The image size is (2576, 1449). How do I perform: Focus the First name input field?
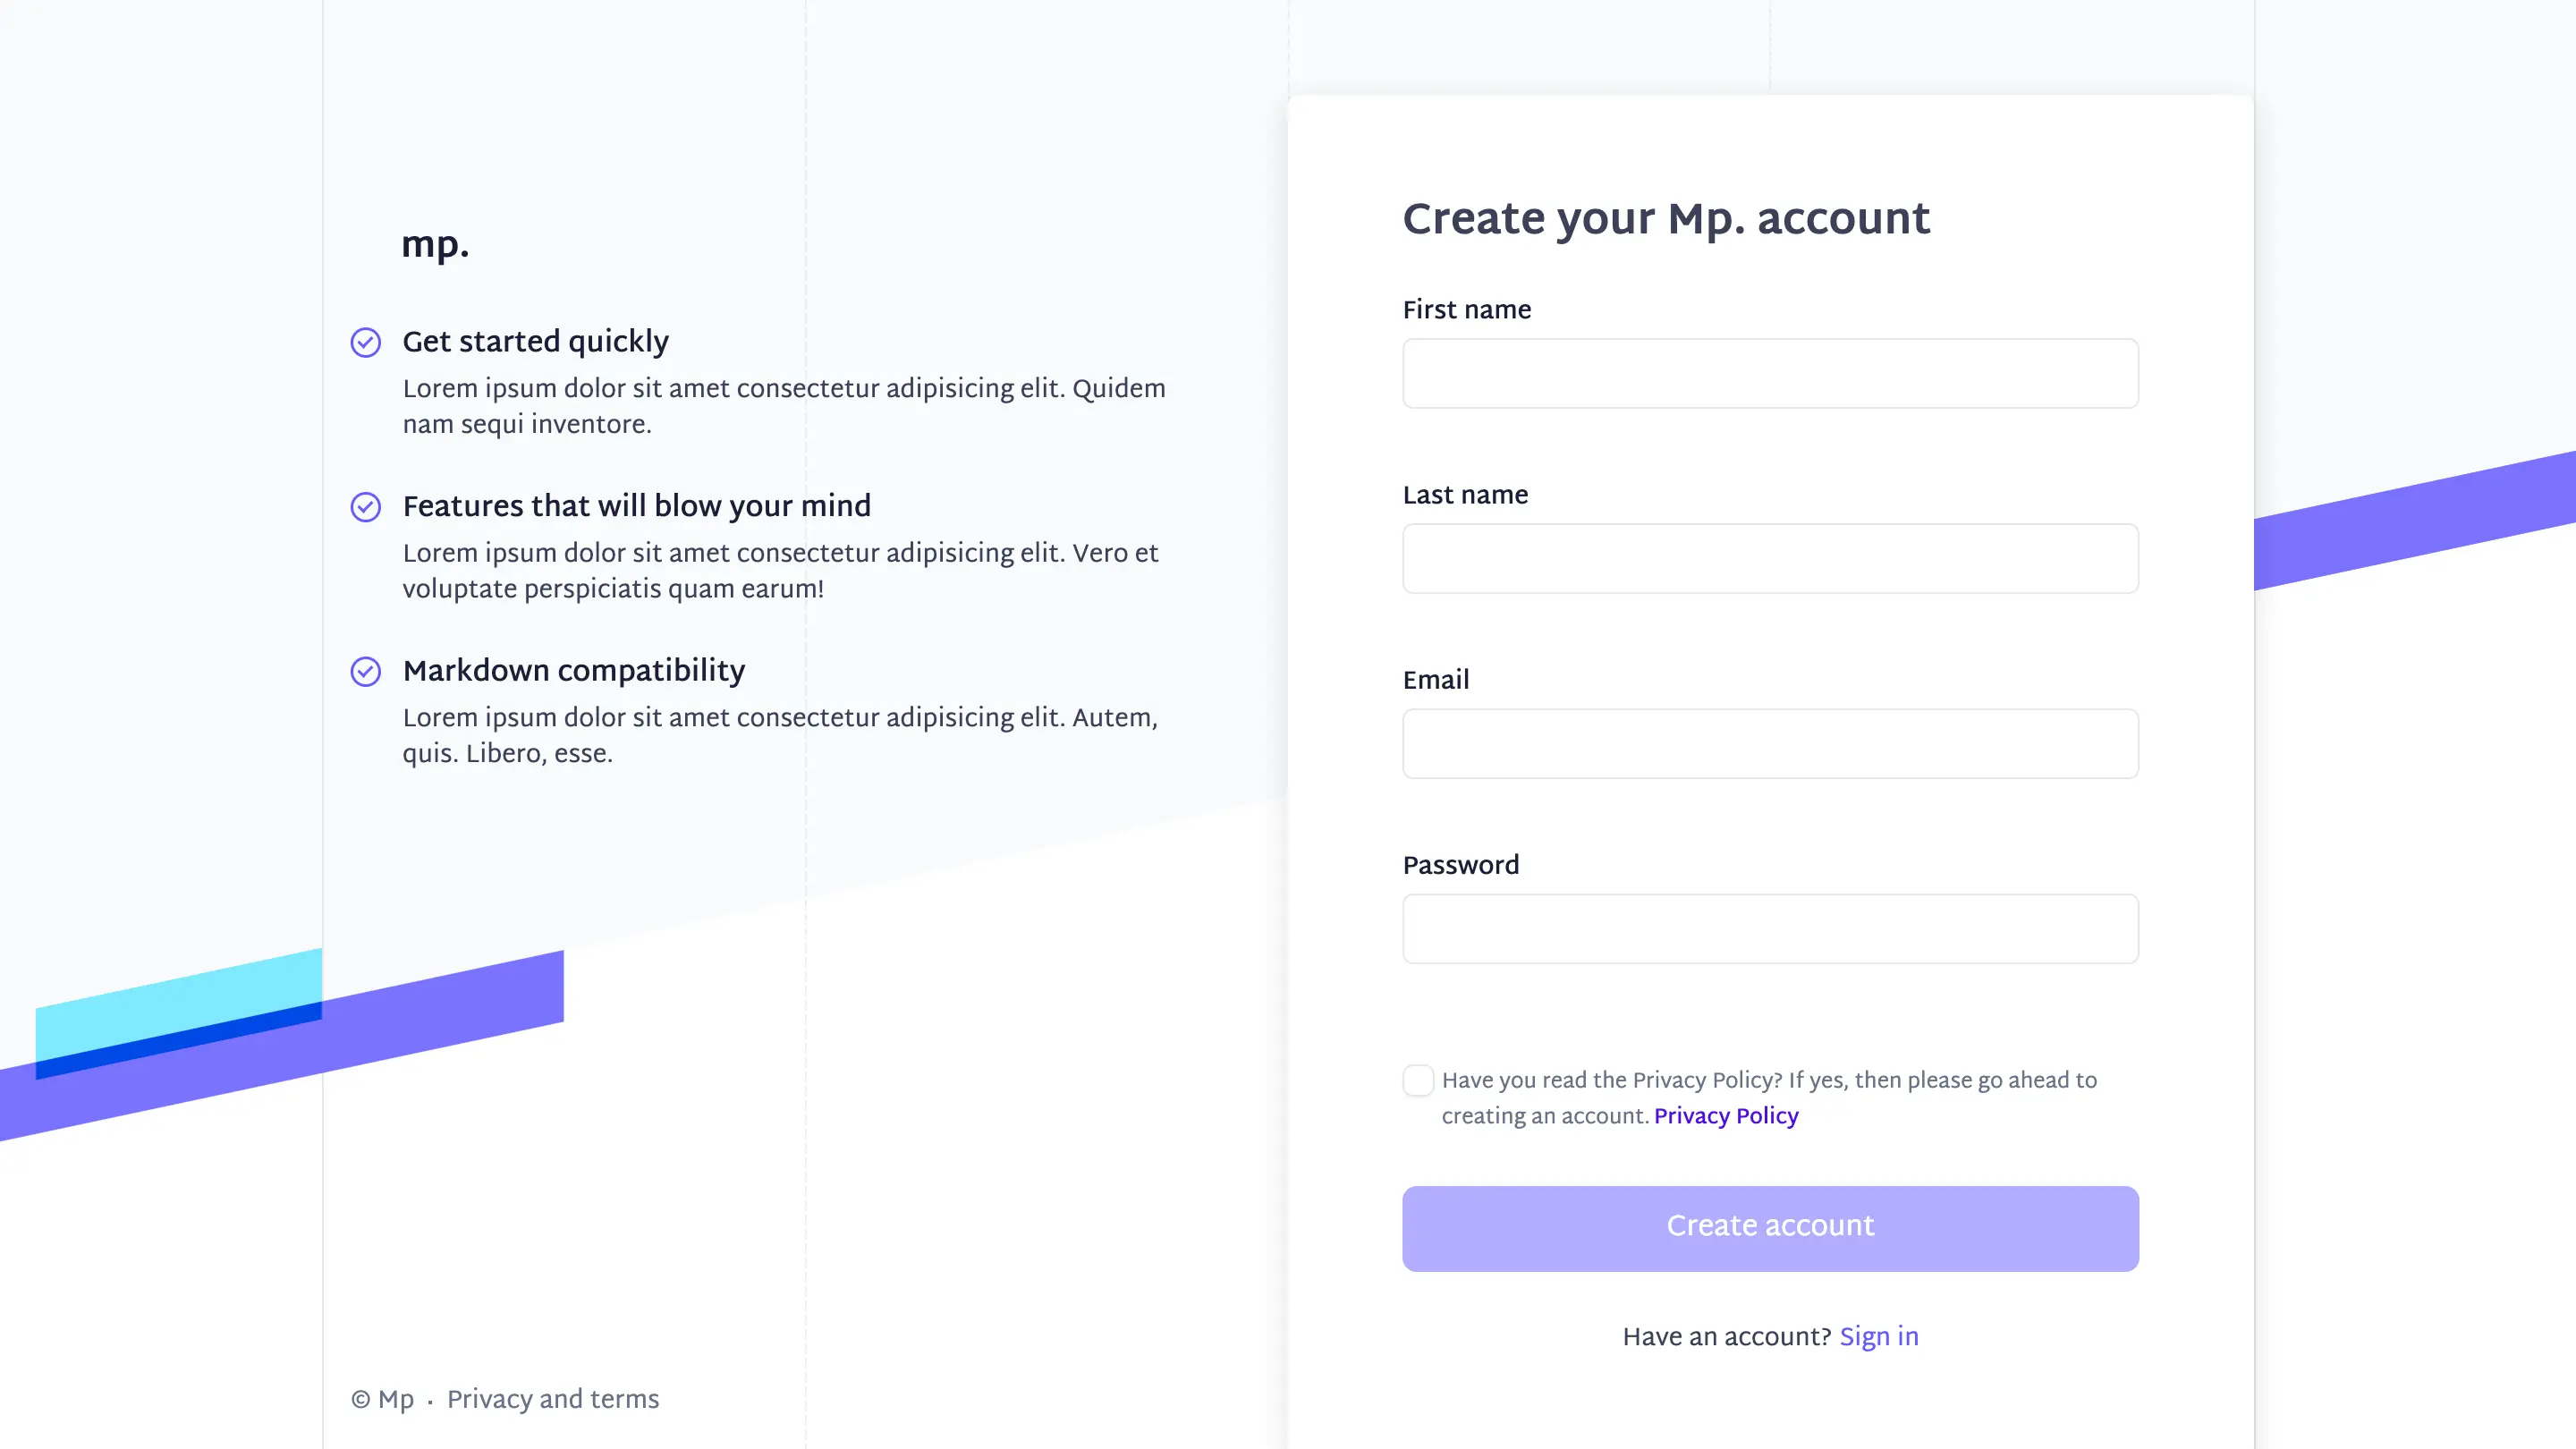1770,373
